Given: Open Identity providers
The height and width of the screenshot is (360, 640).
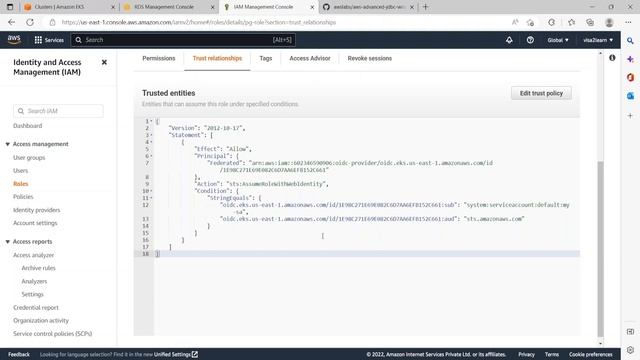Looking at the screenshot, I should pos(36,210).
